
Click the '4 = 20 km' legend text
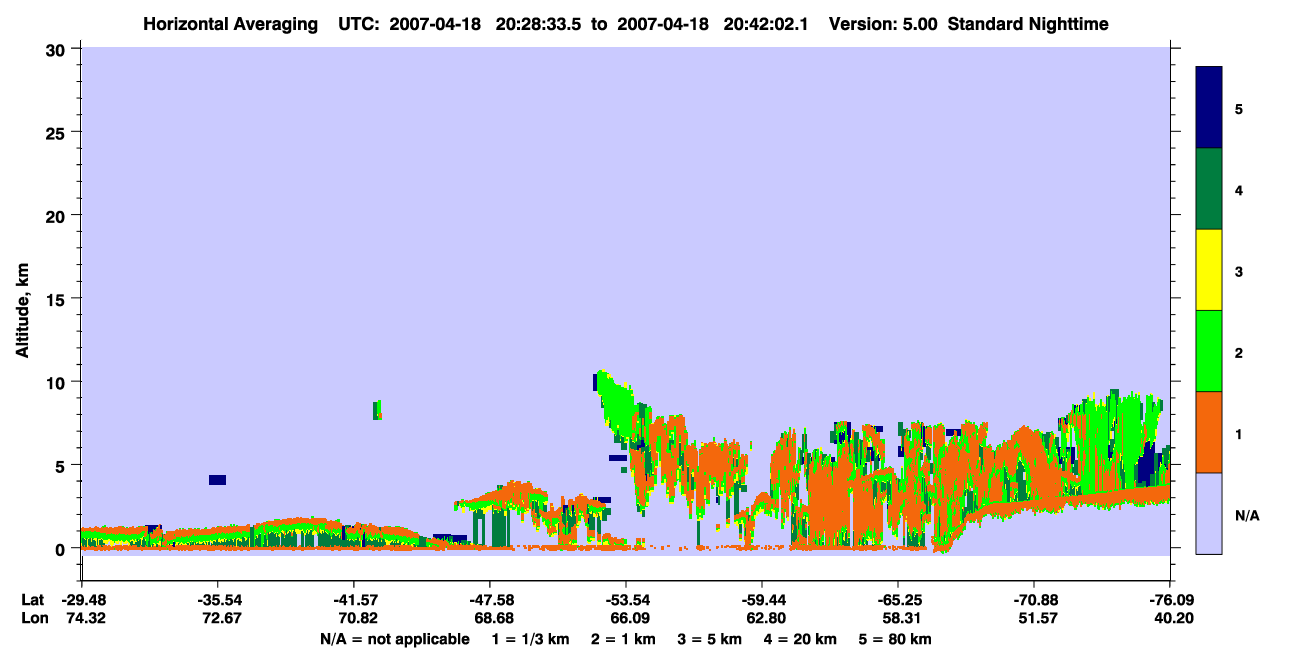click(x=800, y=639)
